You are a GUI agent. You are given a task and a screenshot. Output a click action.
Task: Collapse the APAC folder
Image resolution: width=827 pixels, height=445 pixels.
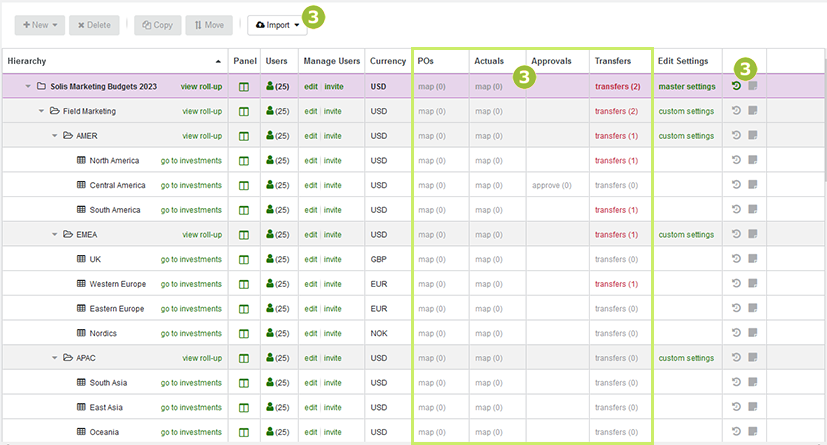point(54,357)
